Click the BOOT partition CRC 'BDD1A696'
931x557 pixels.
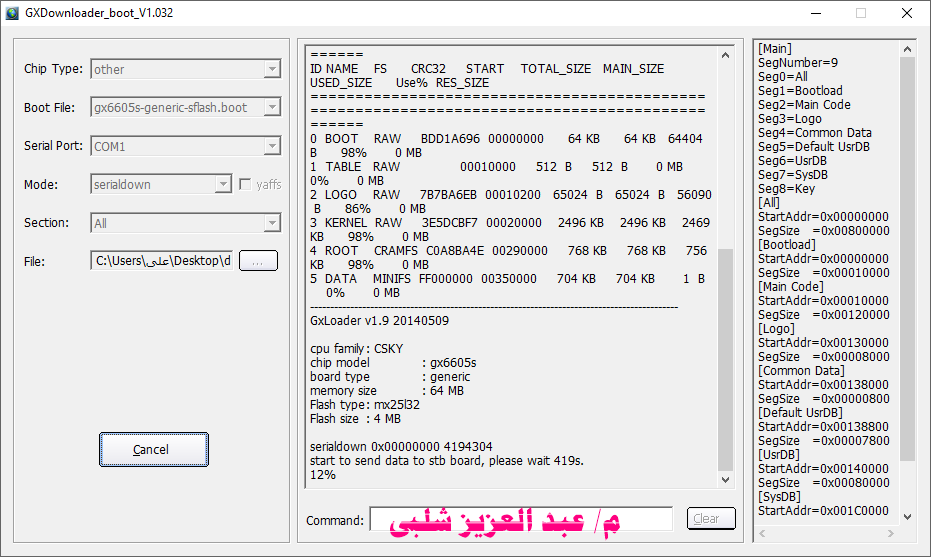[450, 139]
